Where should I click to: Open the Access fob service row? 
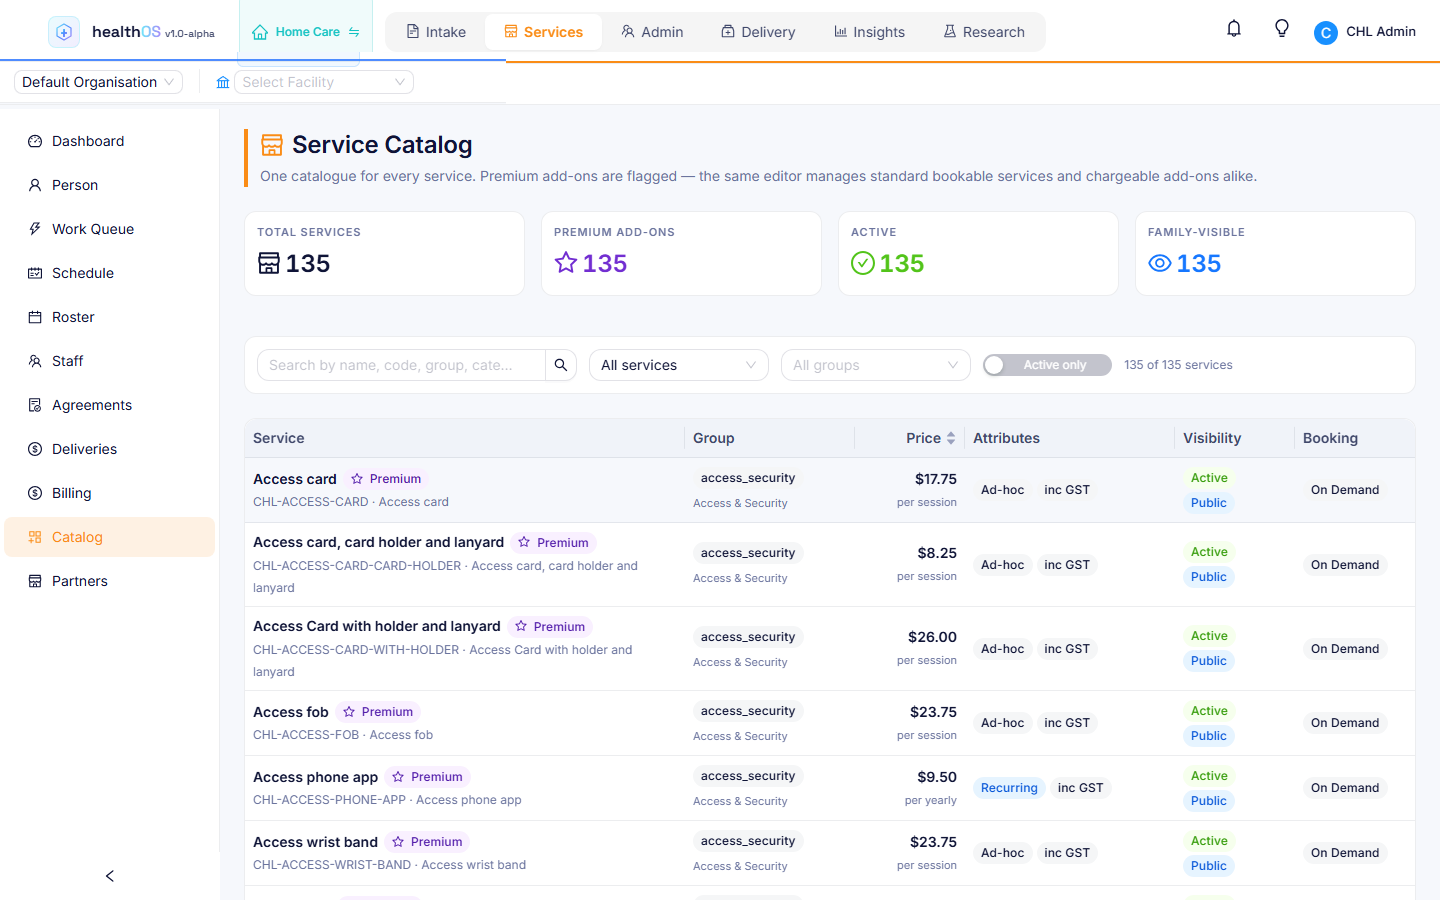pyautogui.click(x=830, y=723)
